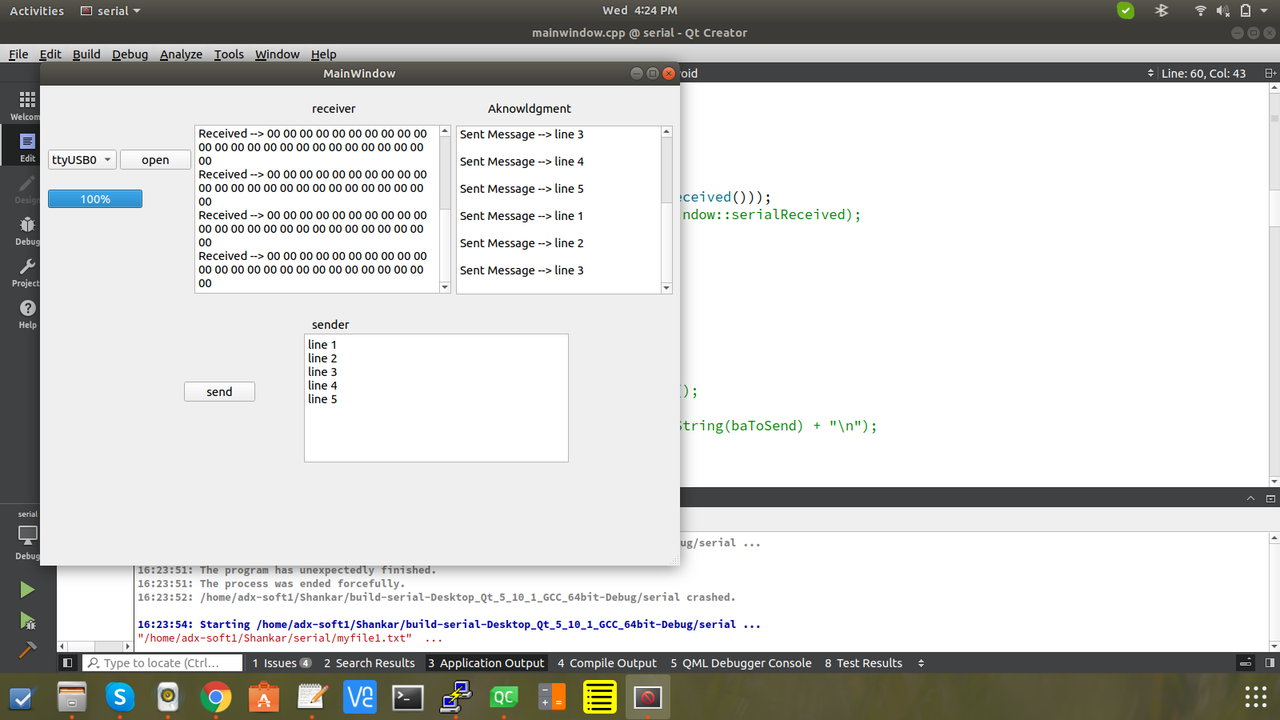Screen dimensions: 1280x720
Task: Open Qt Creator QC icon in dock
Action: click(504, 697)
